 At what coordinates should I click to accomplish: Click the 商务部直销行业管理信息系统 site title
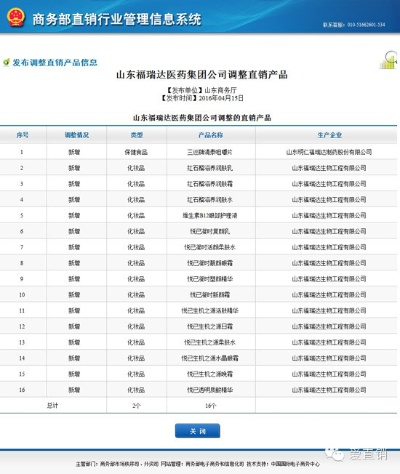point(117,19)
